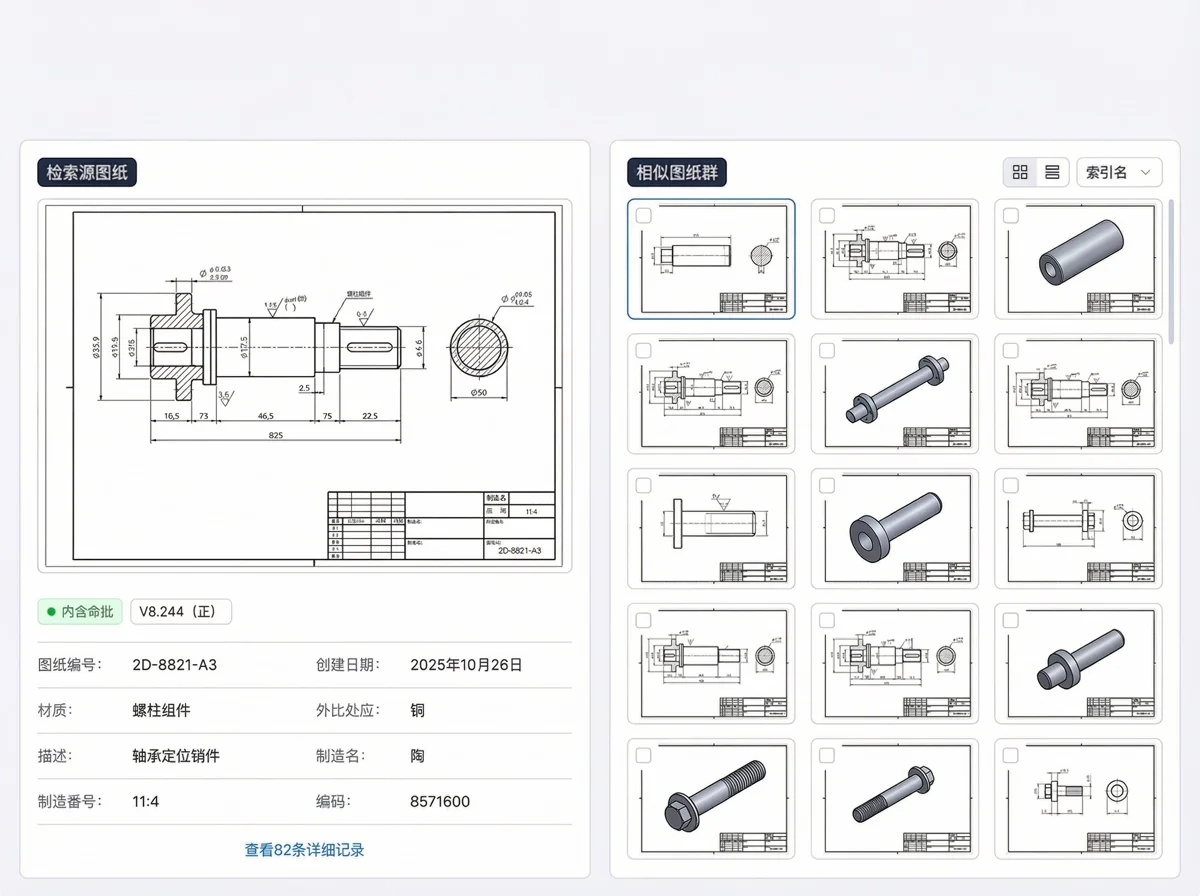This screenshot has width=1200, height=896.
Task: Click the 检索源图纸 panel header
Action: pyautogui.click(x=87, y=172)
